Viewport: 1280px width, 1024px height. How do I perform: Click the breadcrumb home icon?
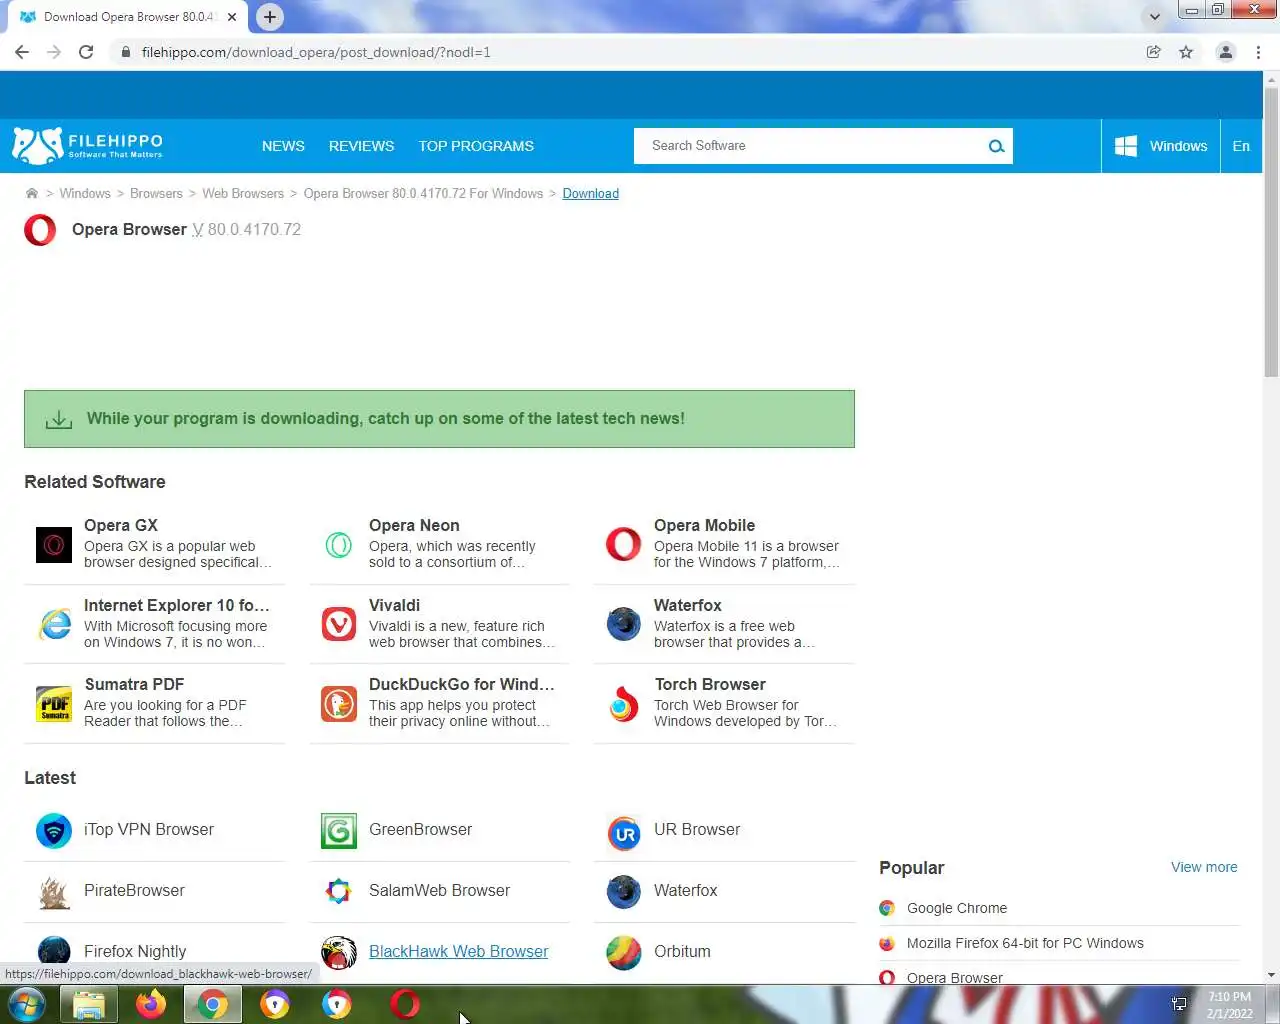pos(32,193)
